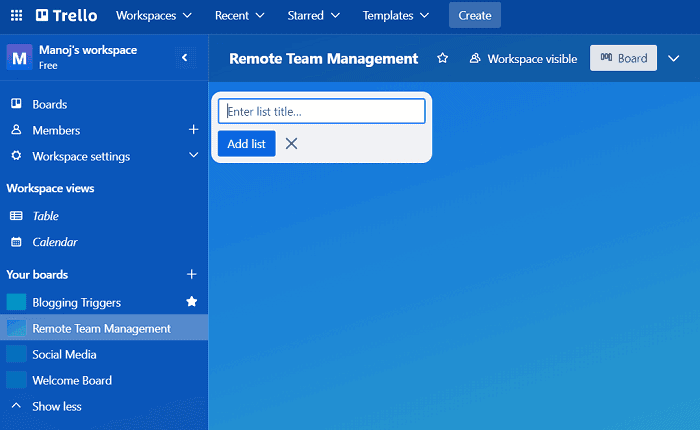The height and width of the screenshot is (430, 700).
Task: Click the Welcome Board thumbnail
Action: click(16, 380)
